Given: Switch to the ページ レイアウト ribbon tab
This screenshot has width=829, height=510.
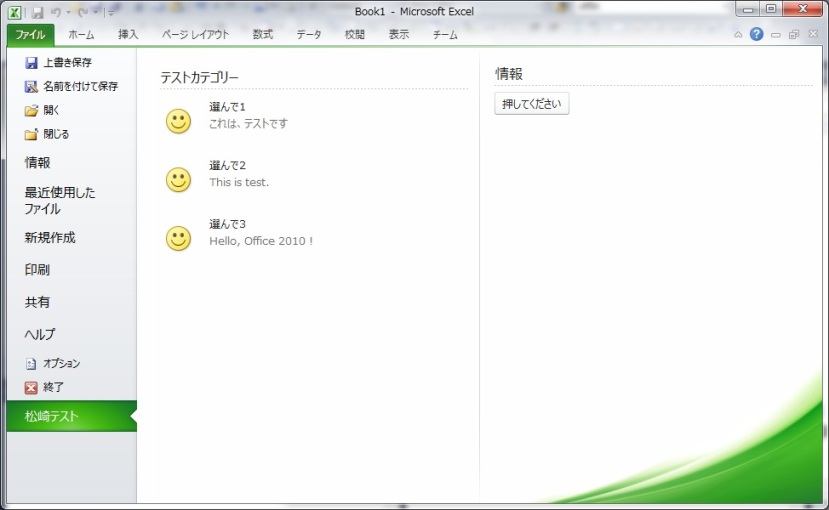Looking at the screenshot, I should (x=195, y=35).
